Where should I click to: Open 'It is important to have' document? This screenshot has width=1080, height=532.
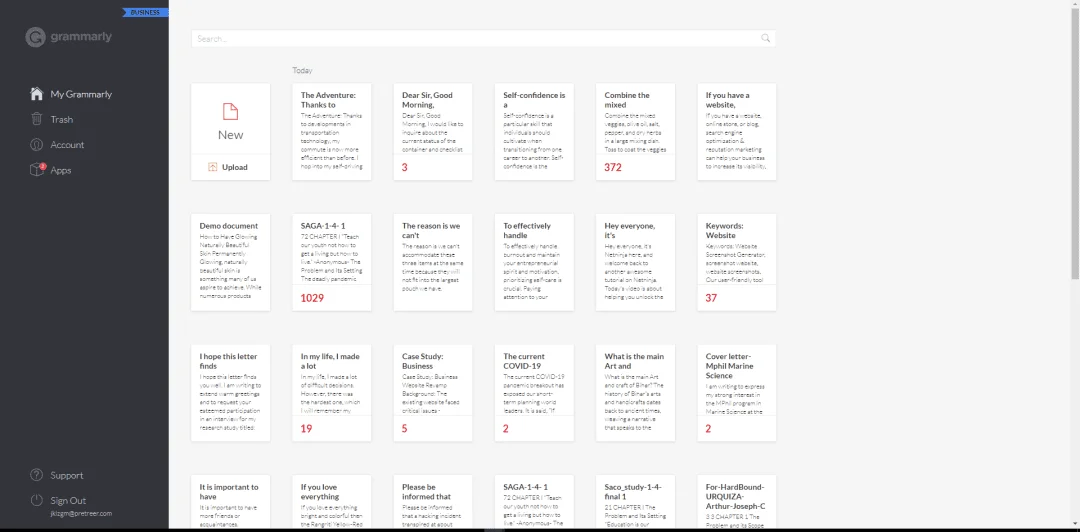[230, 502]
